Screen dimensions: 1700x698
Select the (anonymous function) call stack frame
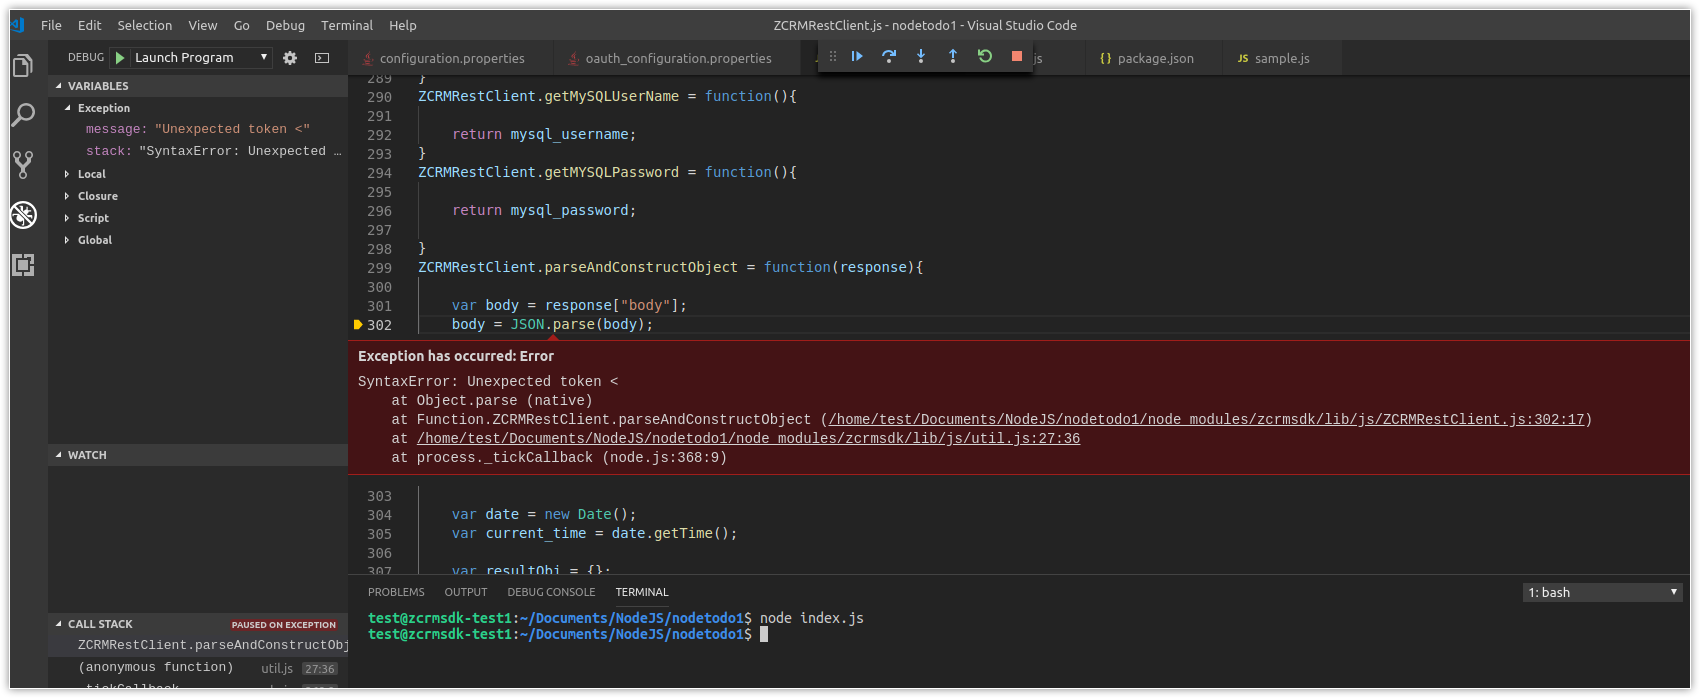click(x=198, y=667)
